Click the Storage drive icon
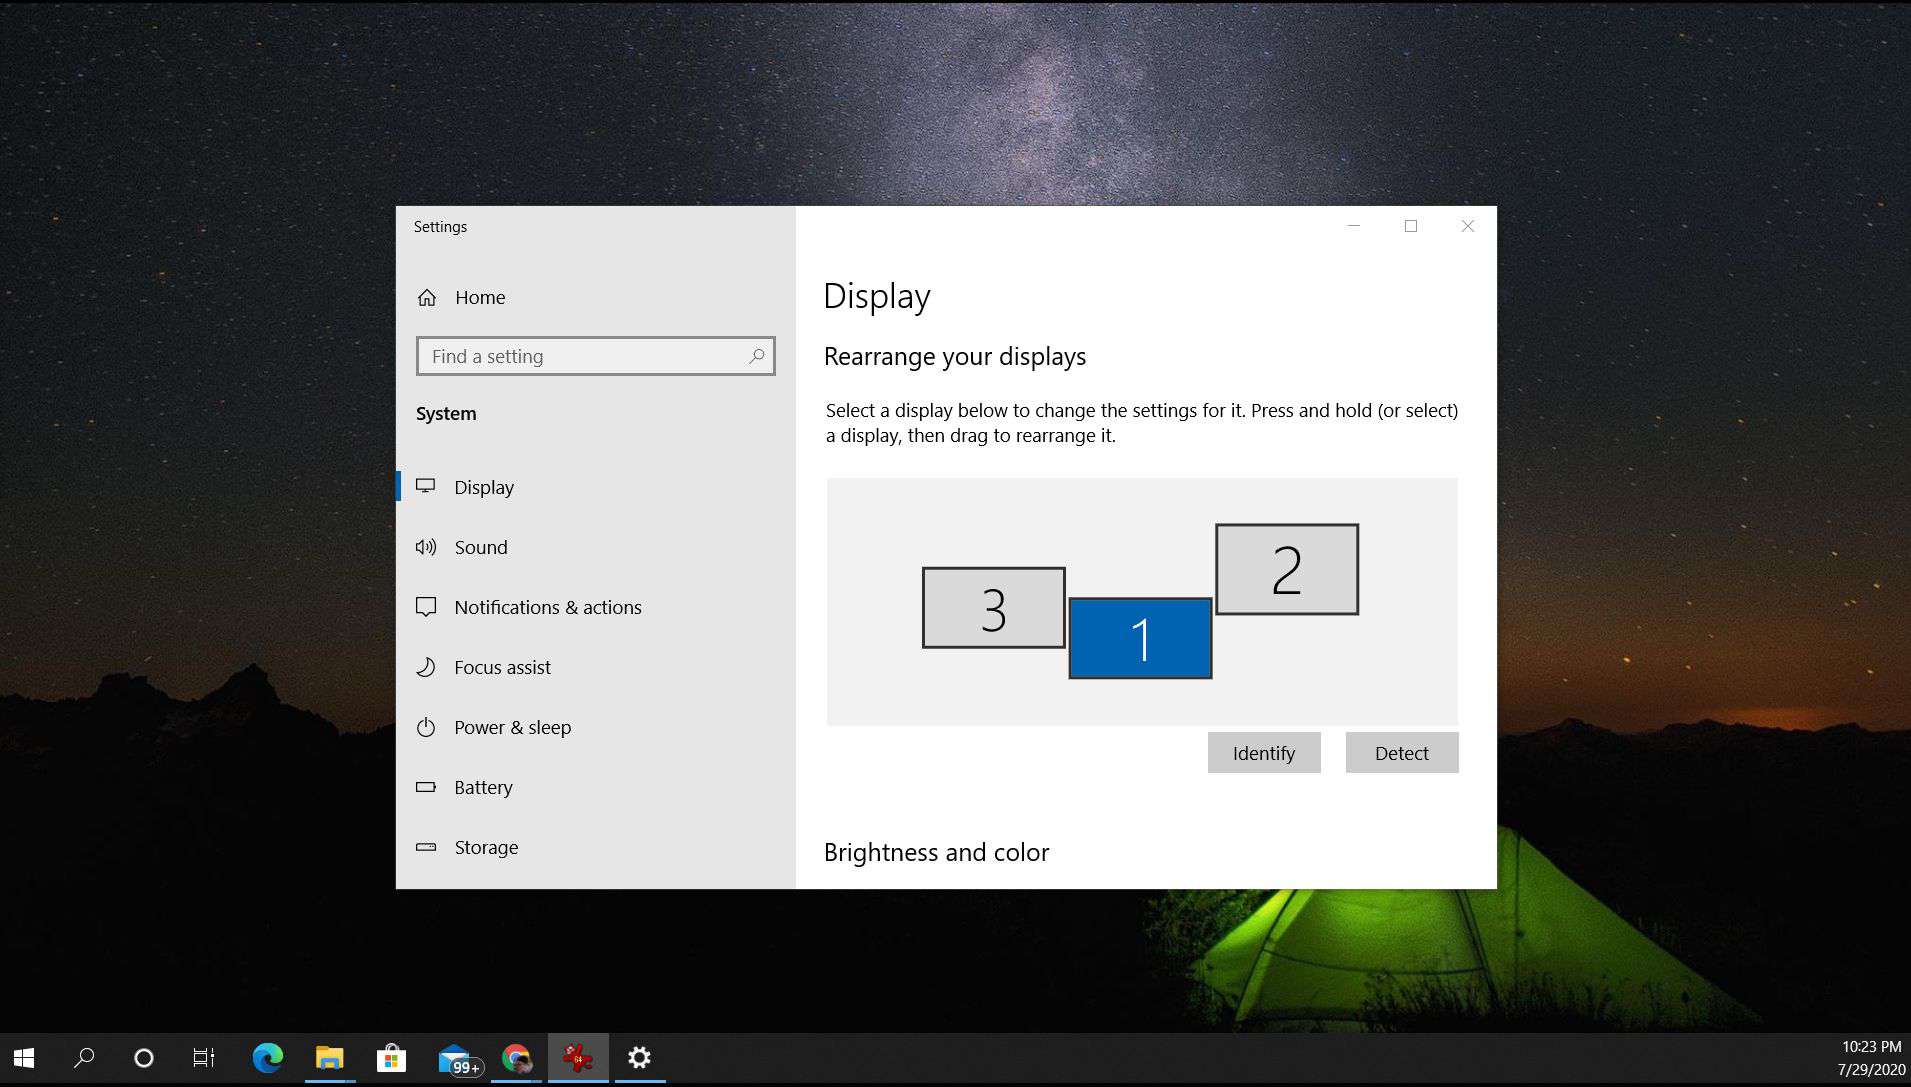Image resolution: width=1911 pixels, height=1087 pixels. [x=426, y=847]
